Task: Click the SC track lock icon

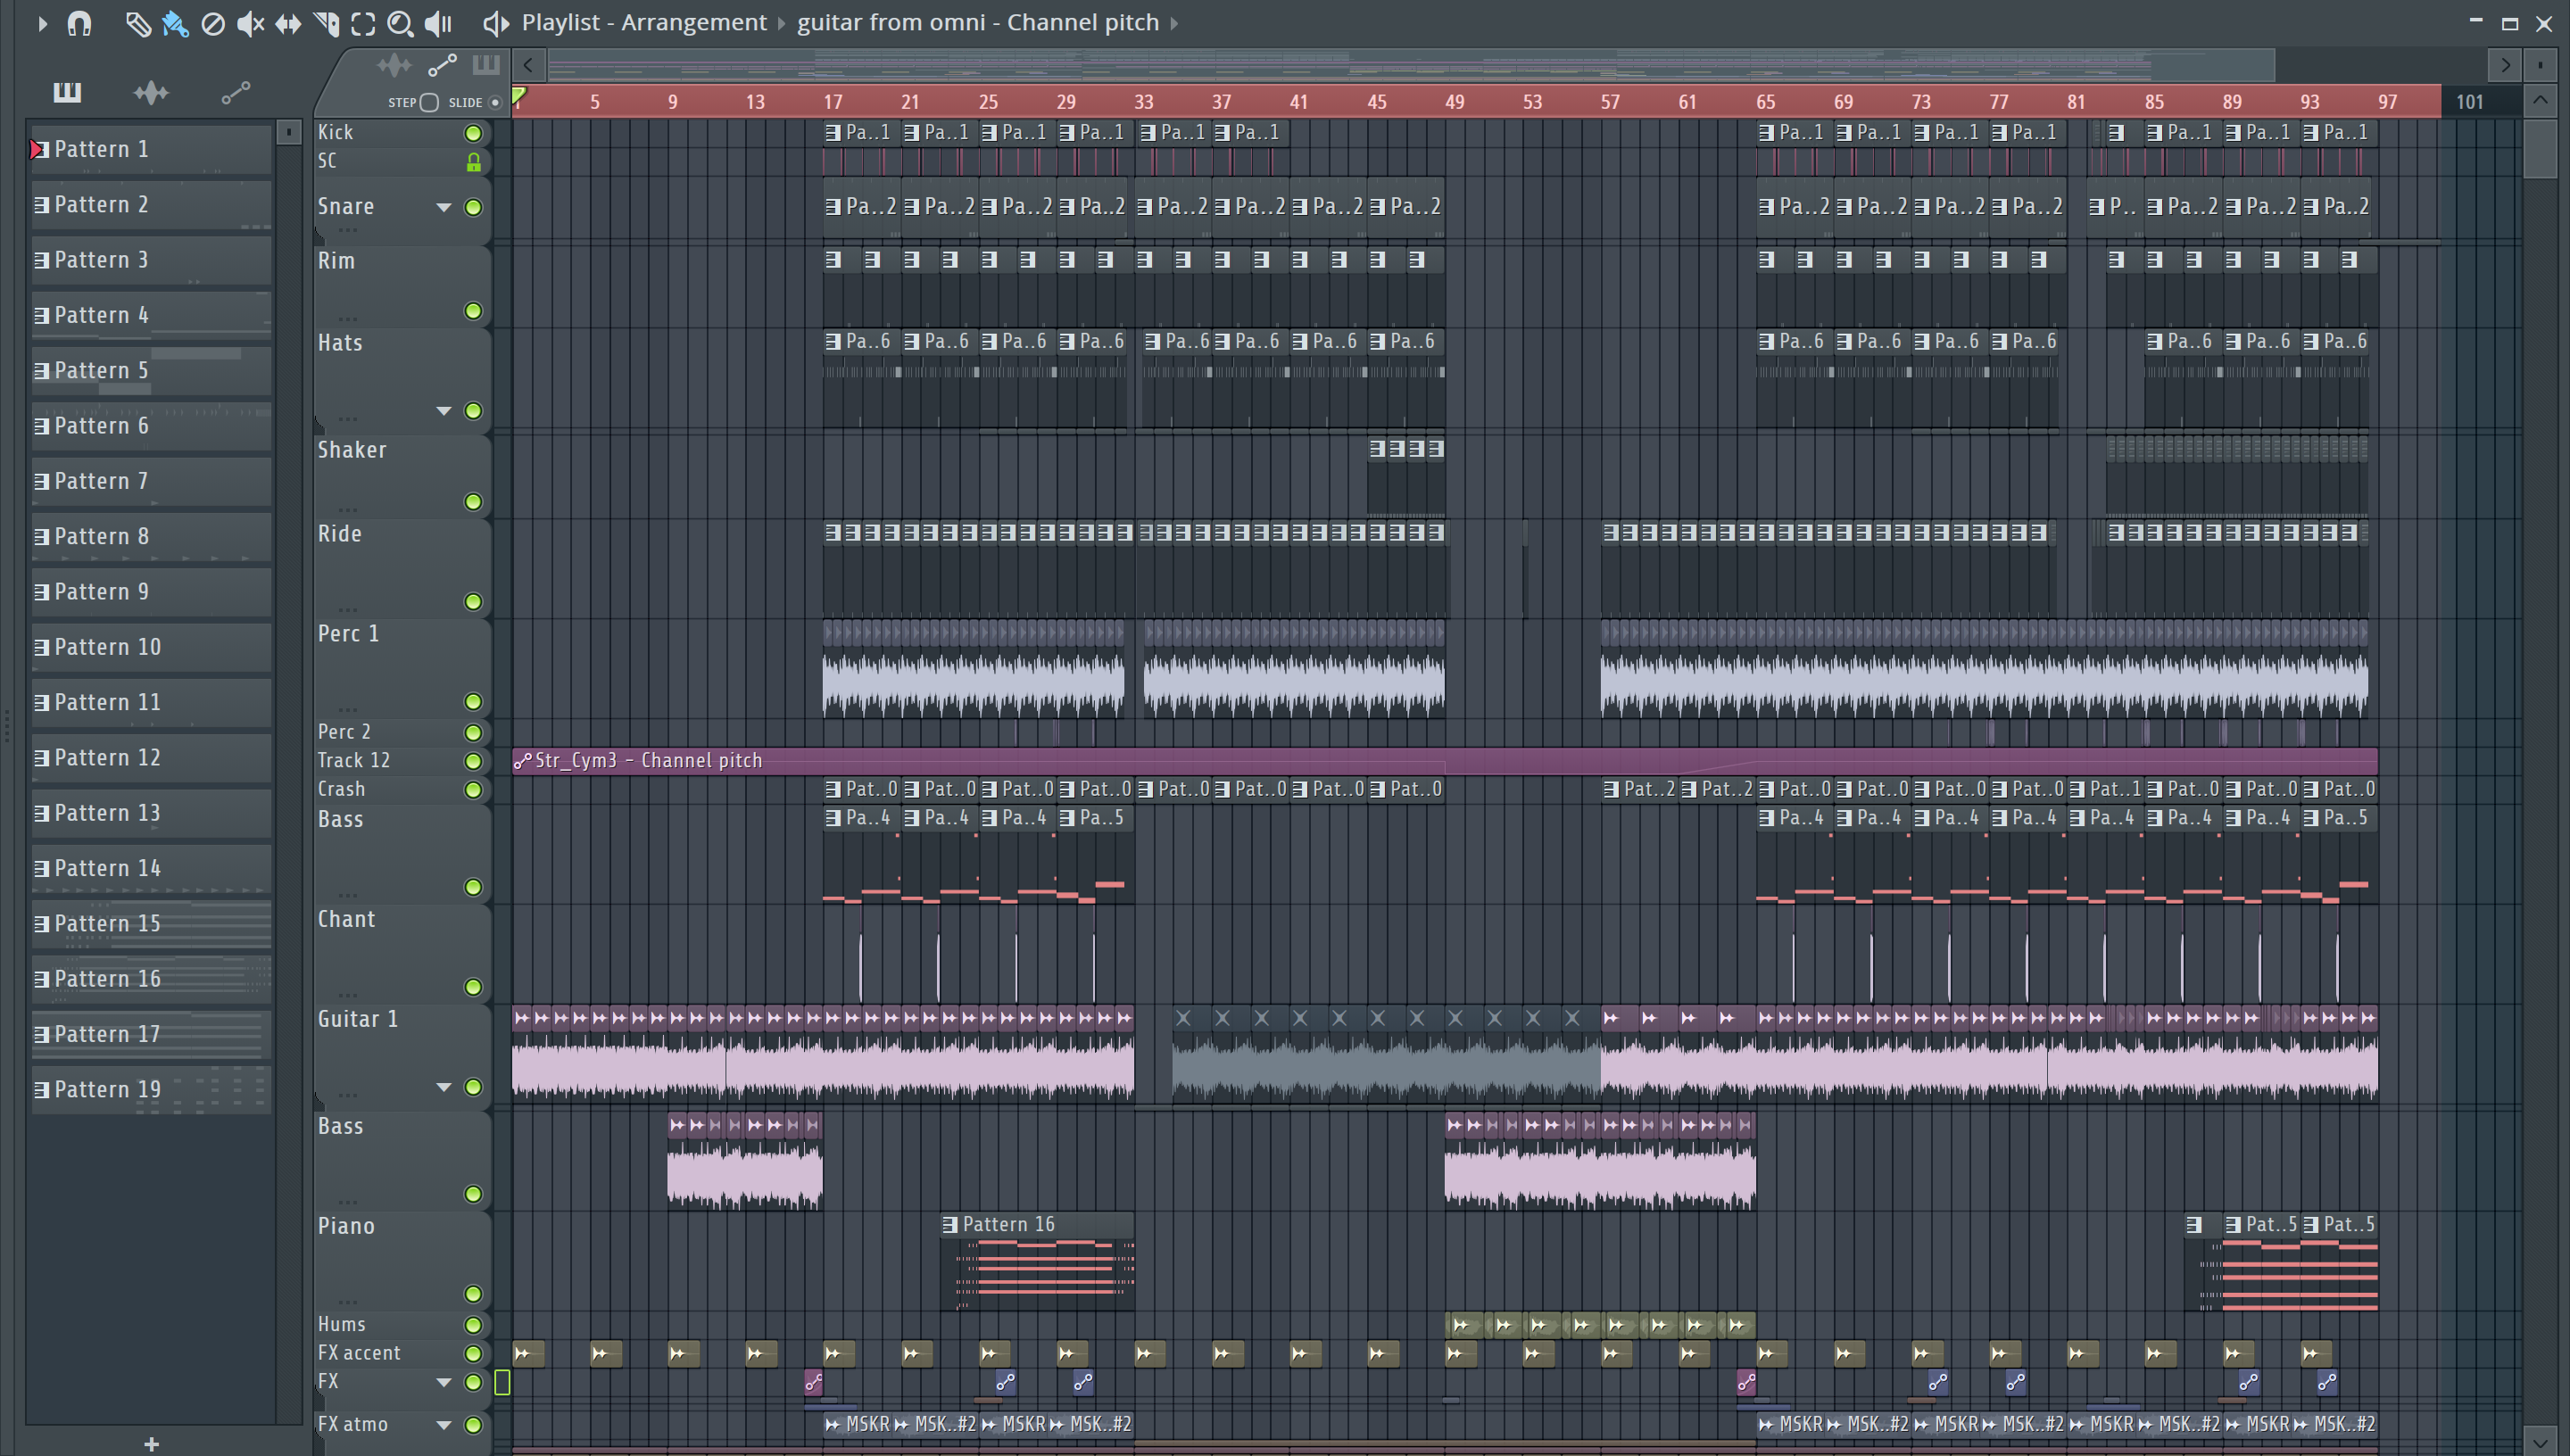Action: click(473, 162)
